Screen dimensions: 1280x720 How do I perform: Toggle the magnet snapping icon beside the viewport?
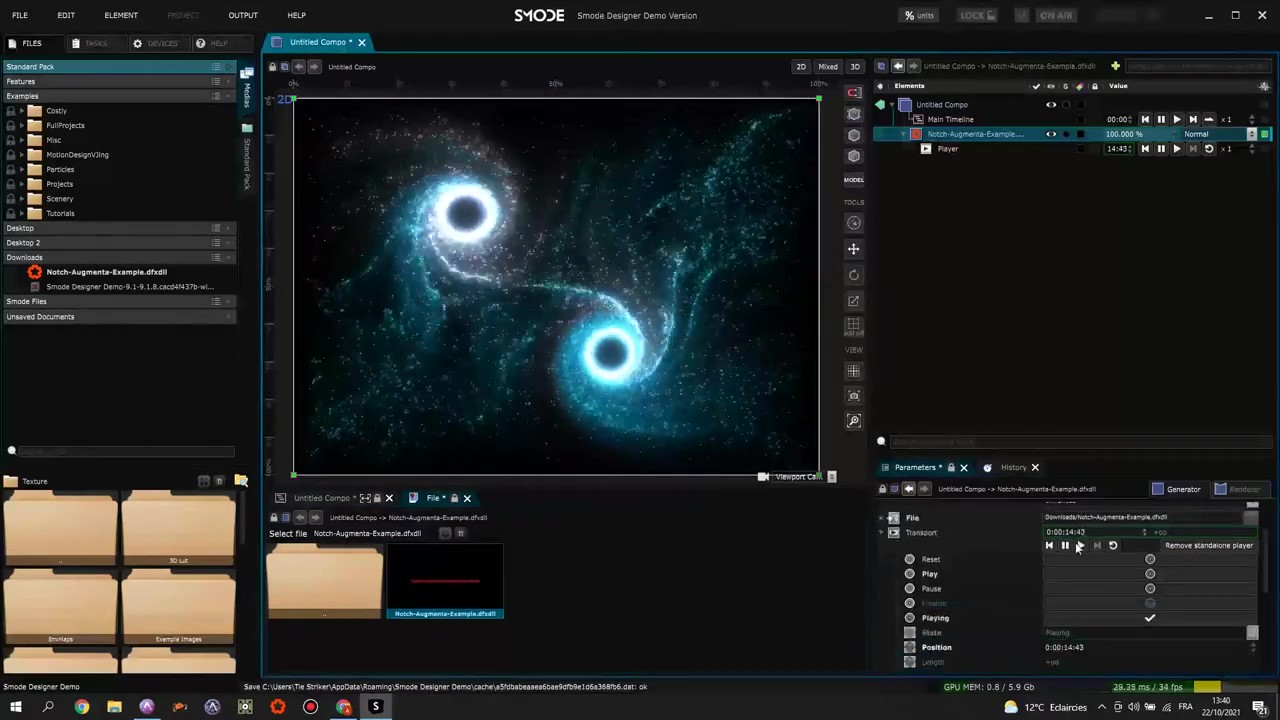(854, 93)
